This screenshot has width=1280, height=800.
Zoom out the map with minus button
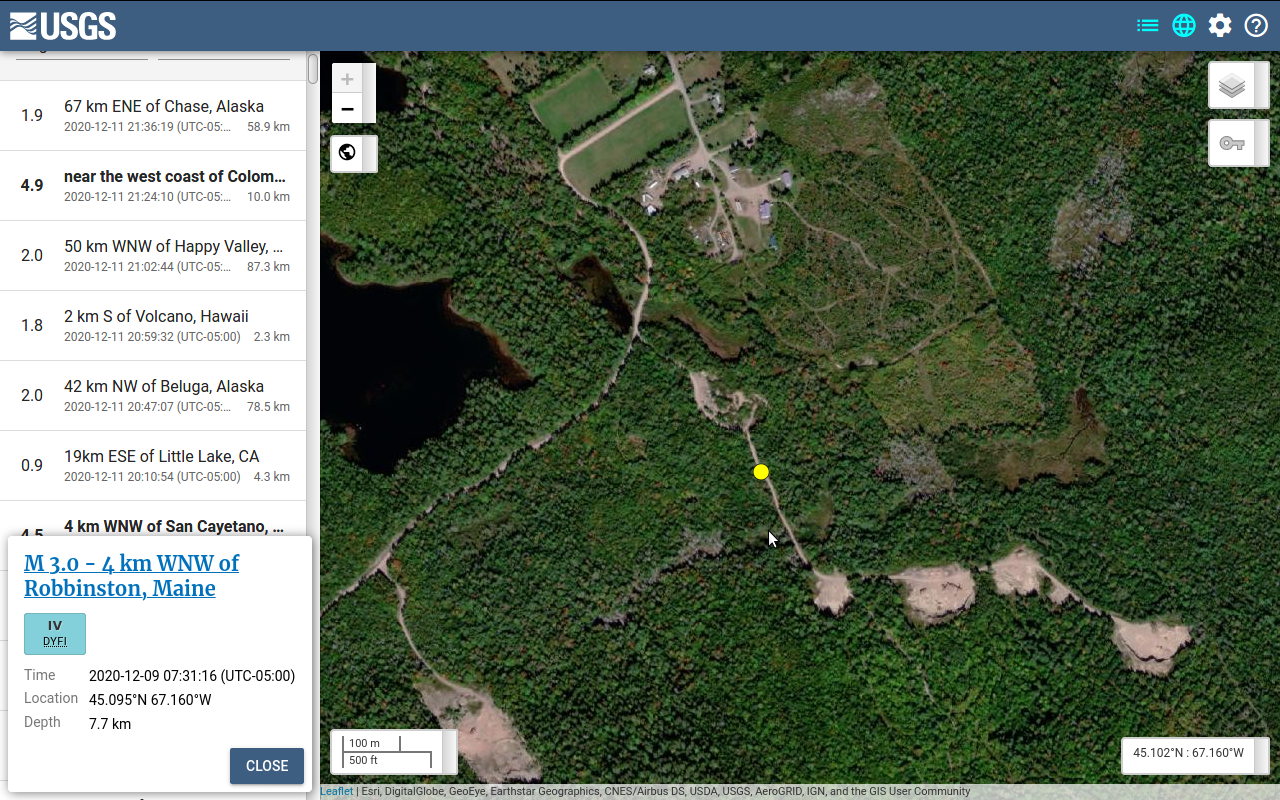(x=347, y=109)
